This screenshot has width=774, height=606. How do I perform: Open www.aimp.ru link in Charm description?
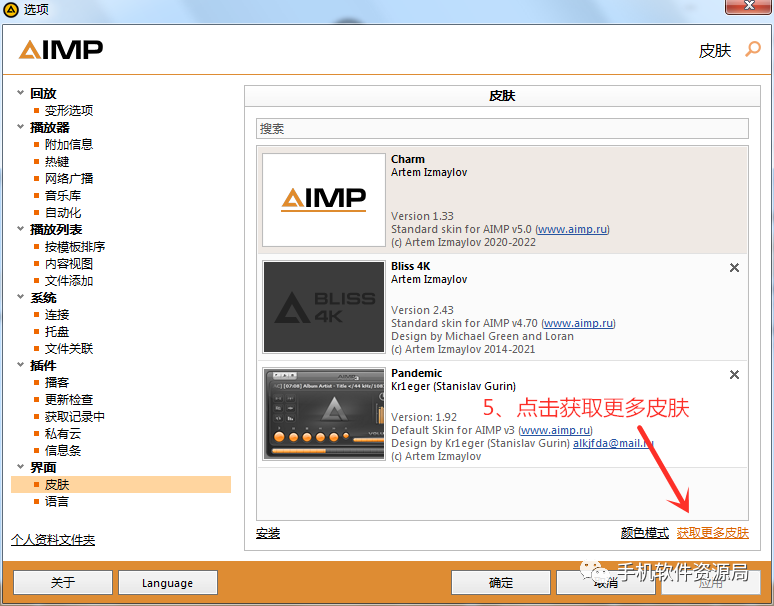point(572,229)
